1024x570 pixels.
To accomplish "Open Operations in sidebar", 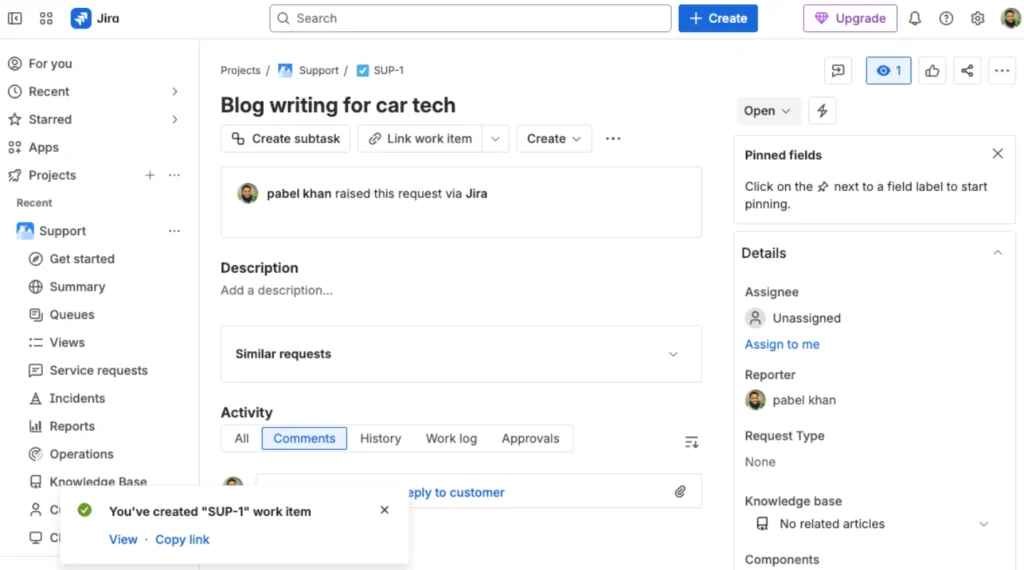I will [81, 454].
